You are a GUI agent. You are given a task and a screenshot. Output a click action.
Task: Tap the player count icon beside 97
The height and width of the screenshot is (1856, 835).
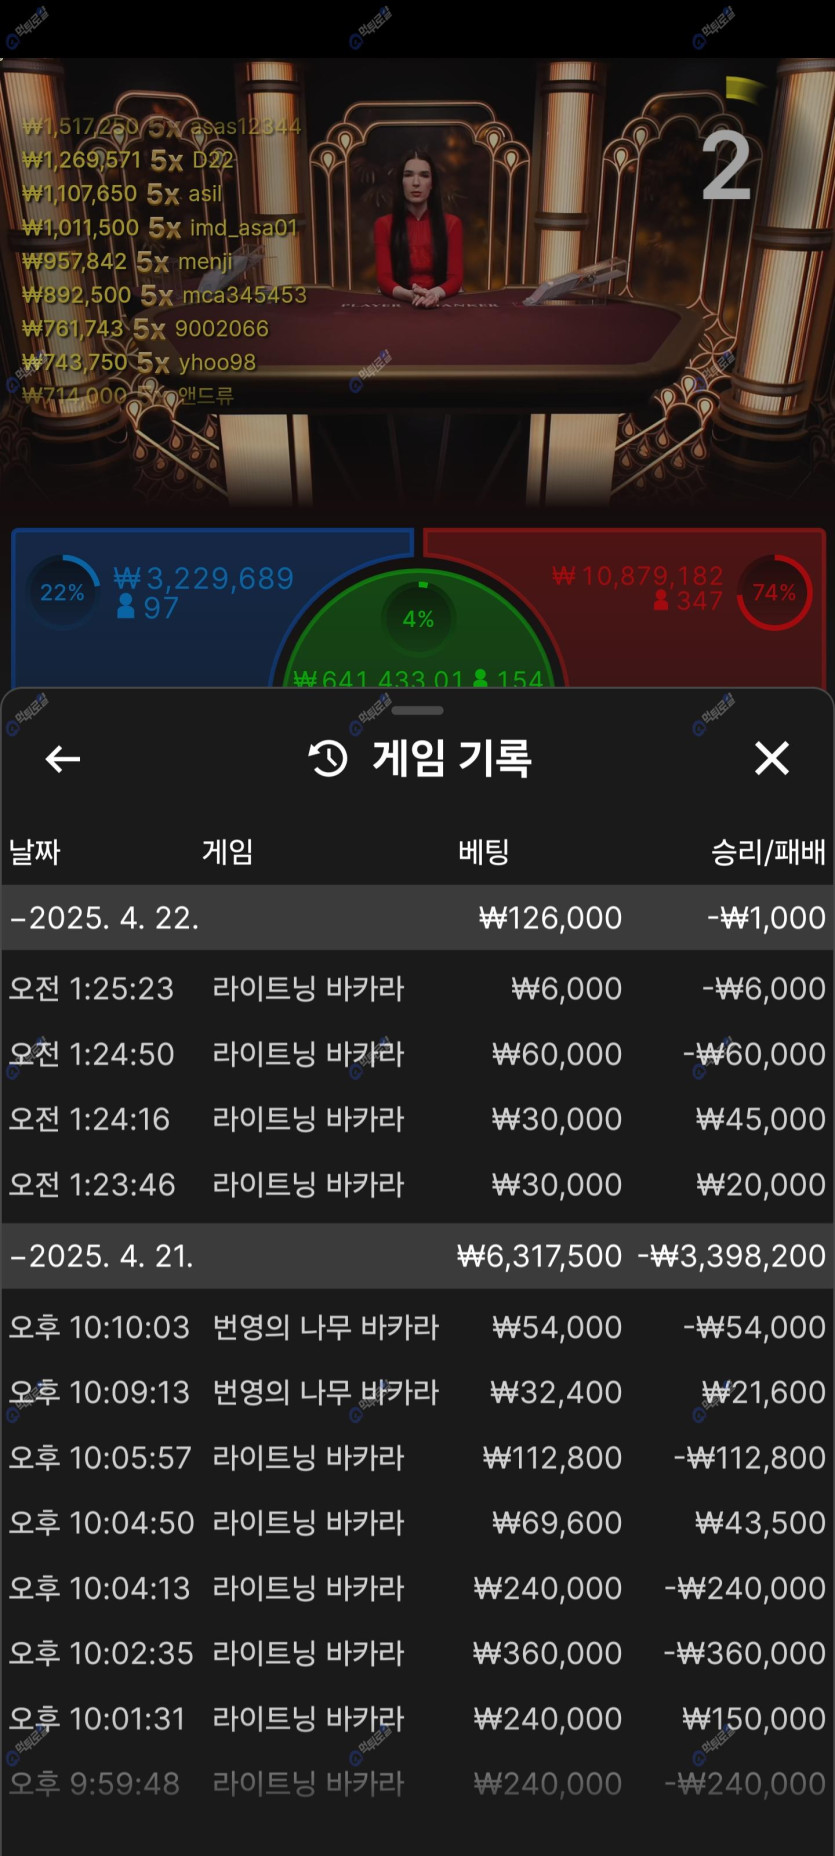pos(126,607)
